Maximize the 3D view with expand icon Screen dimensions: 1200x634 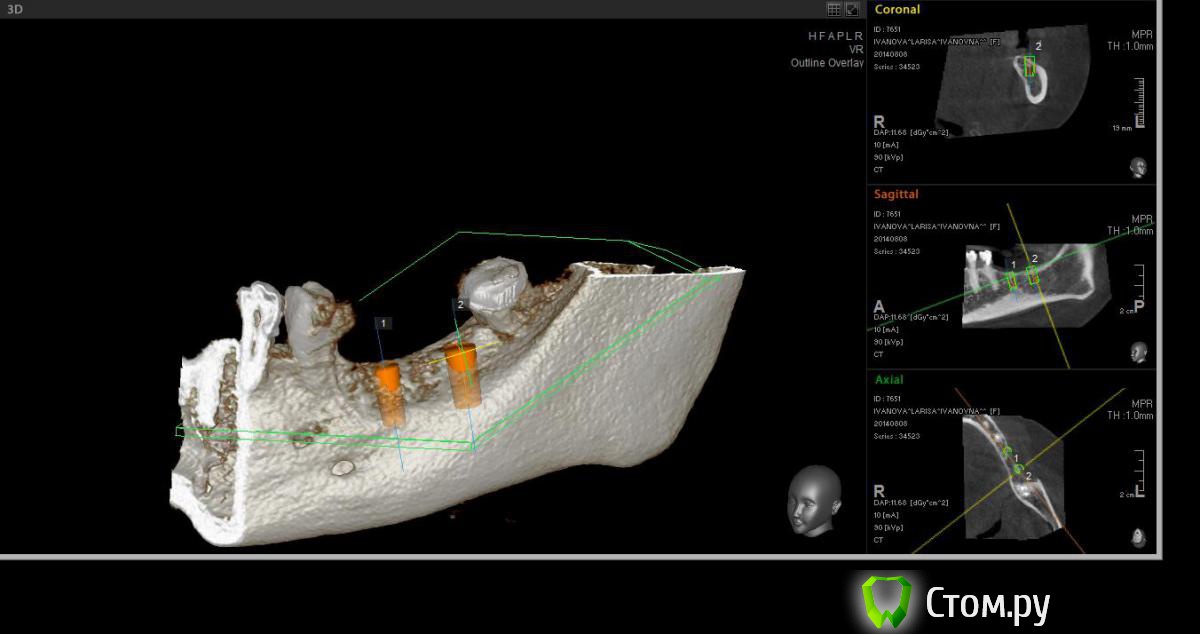[x=852, y=9]
